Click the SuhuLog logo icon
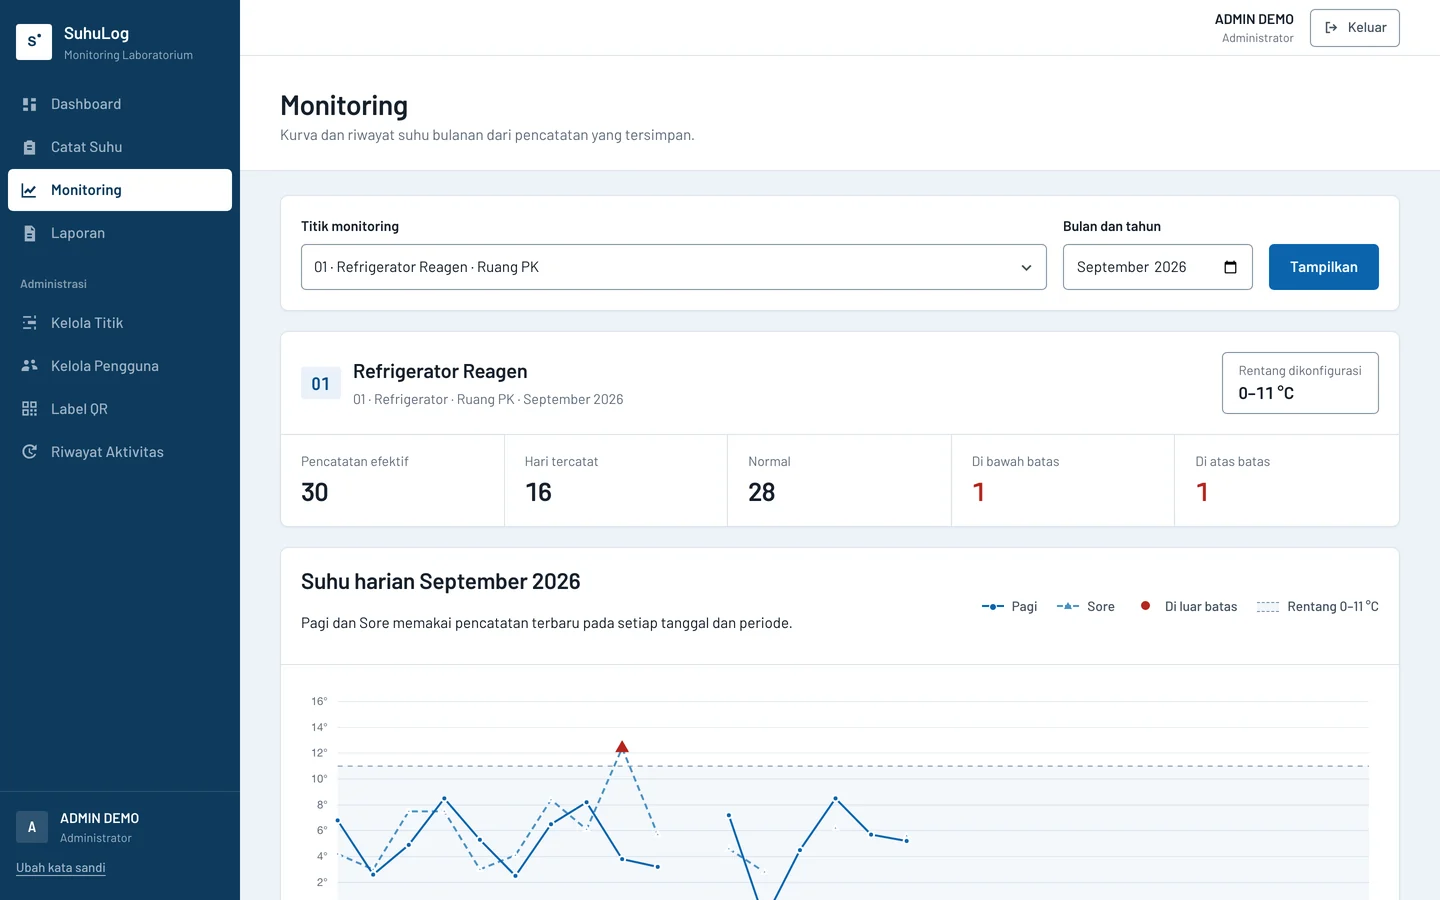This screenshot has height=900, width=1440. tap(34, 42)
